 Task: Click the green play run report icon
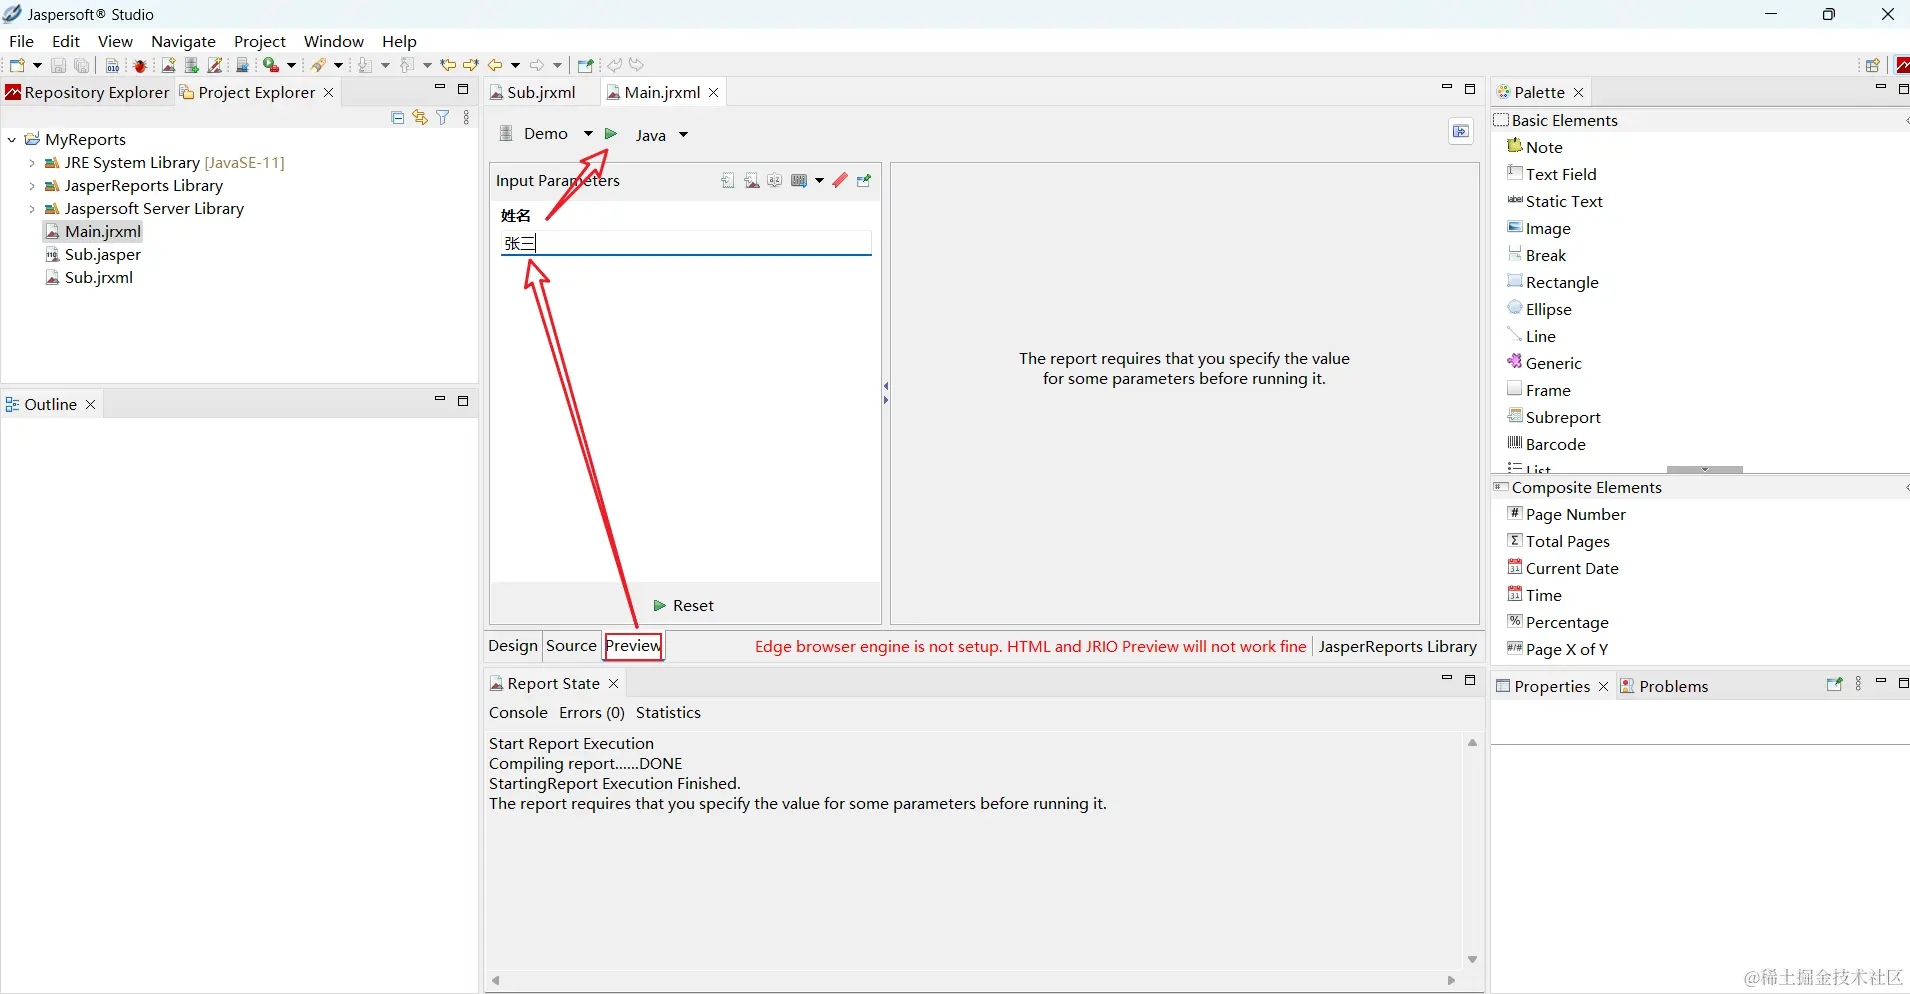click(611, 134)
